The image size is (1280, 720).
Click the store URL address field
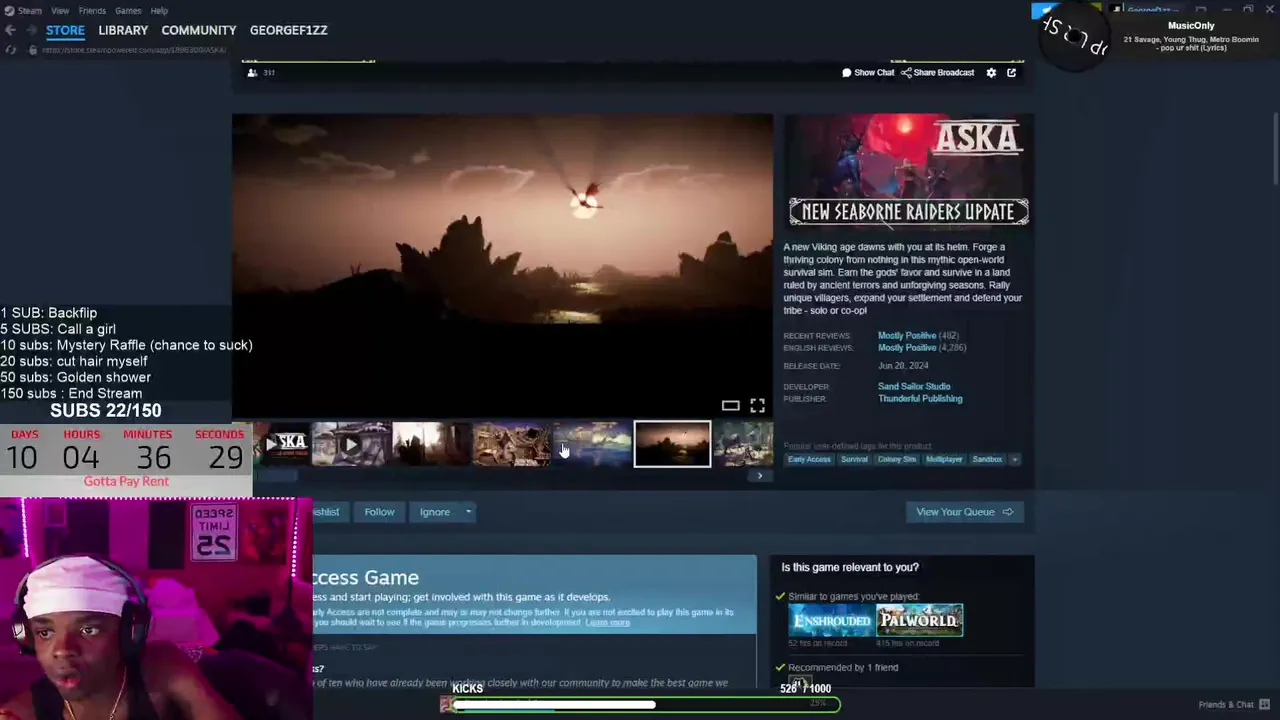click(x=134, y=50)
